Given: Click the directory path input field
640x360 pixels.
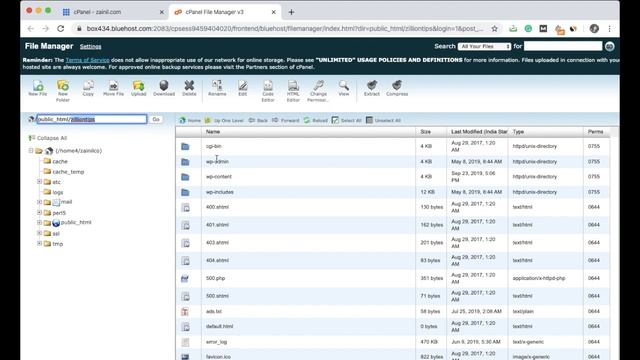Looking at the screenshot, I should pos(91,119).
